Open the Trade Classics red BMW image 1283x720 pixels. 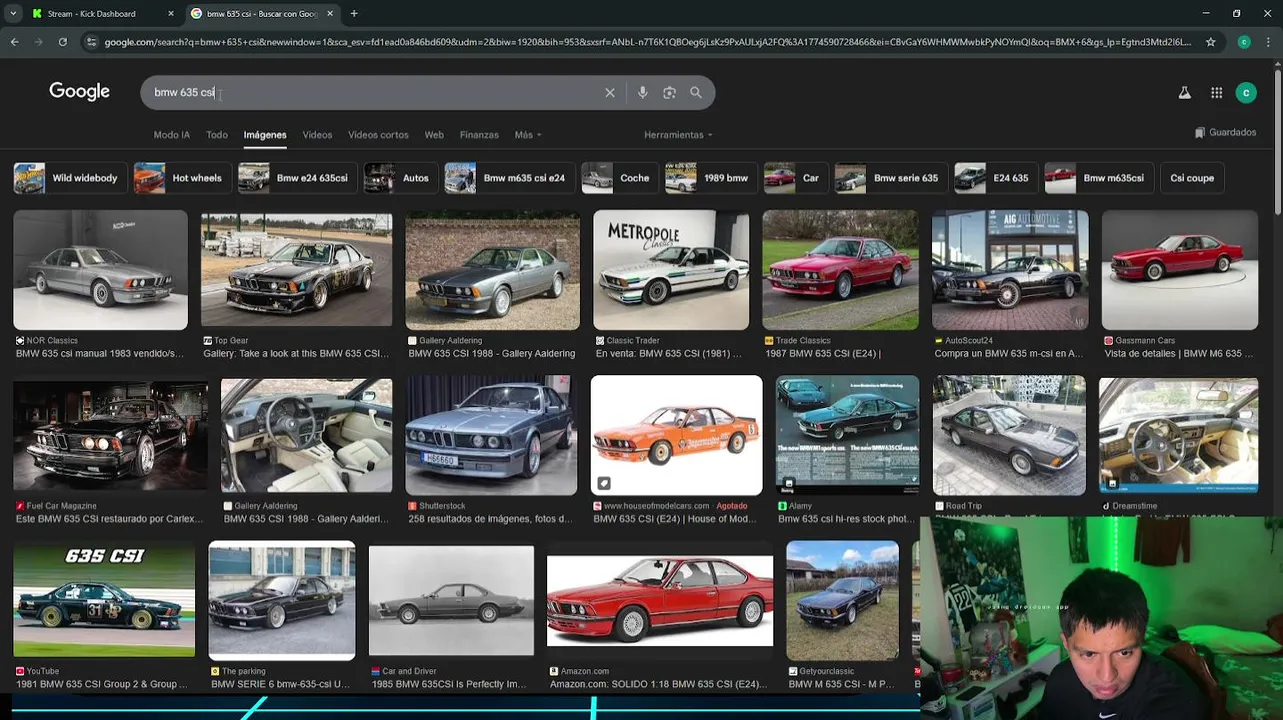(x=840, y=270)
